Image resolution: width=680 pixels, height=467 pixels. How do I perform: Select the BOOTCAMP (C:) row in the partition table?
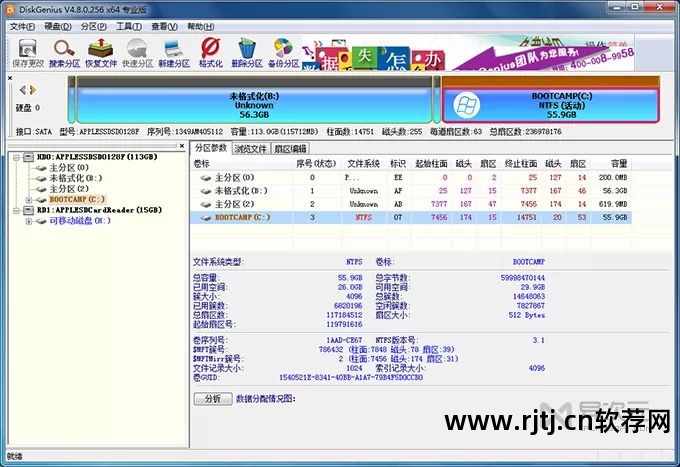tap(411, 218)
